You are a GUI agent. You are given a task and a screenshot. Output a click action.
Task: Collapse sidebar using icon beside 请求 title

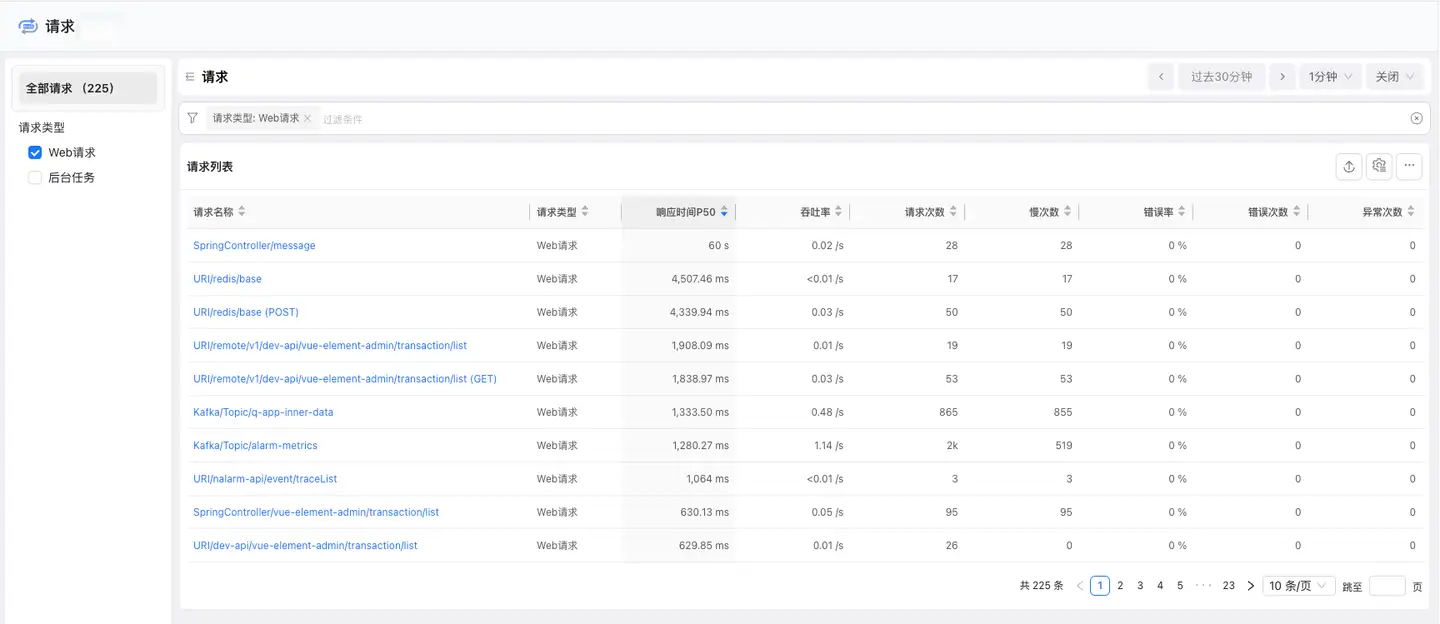pyautogui.click(x=190, y=77)
